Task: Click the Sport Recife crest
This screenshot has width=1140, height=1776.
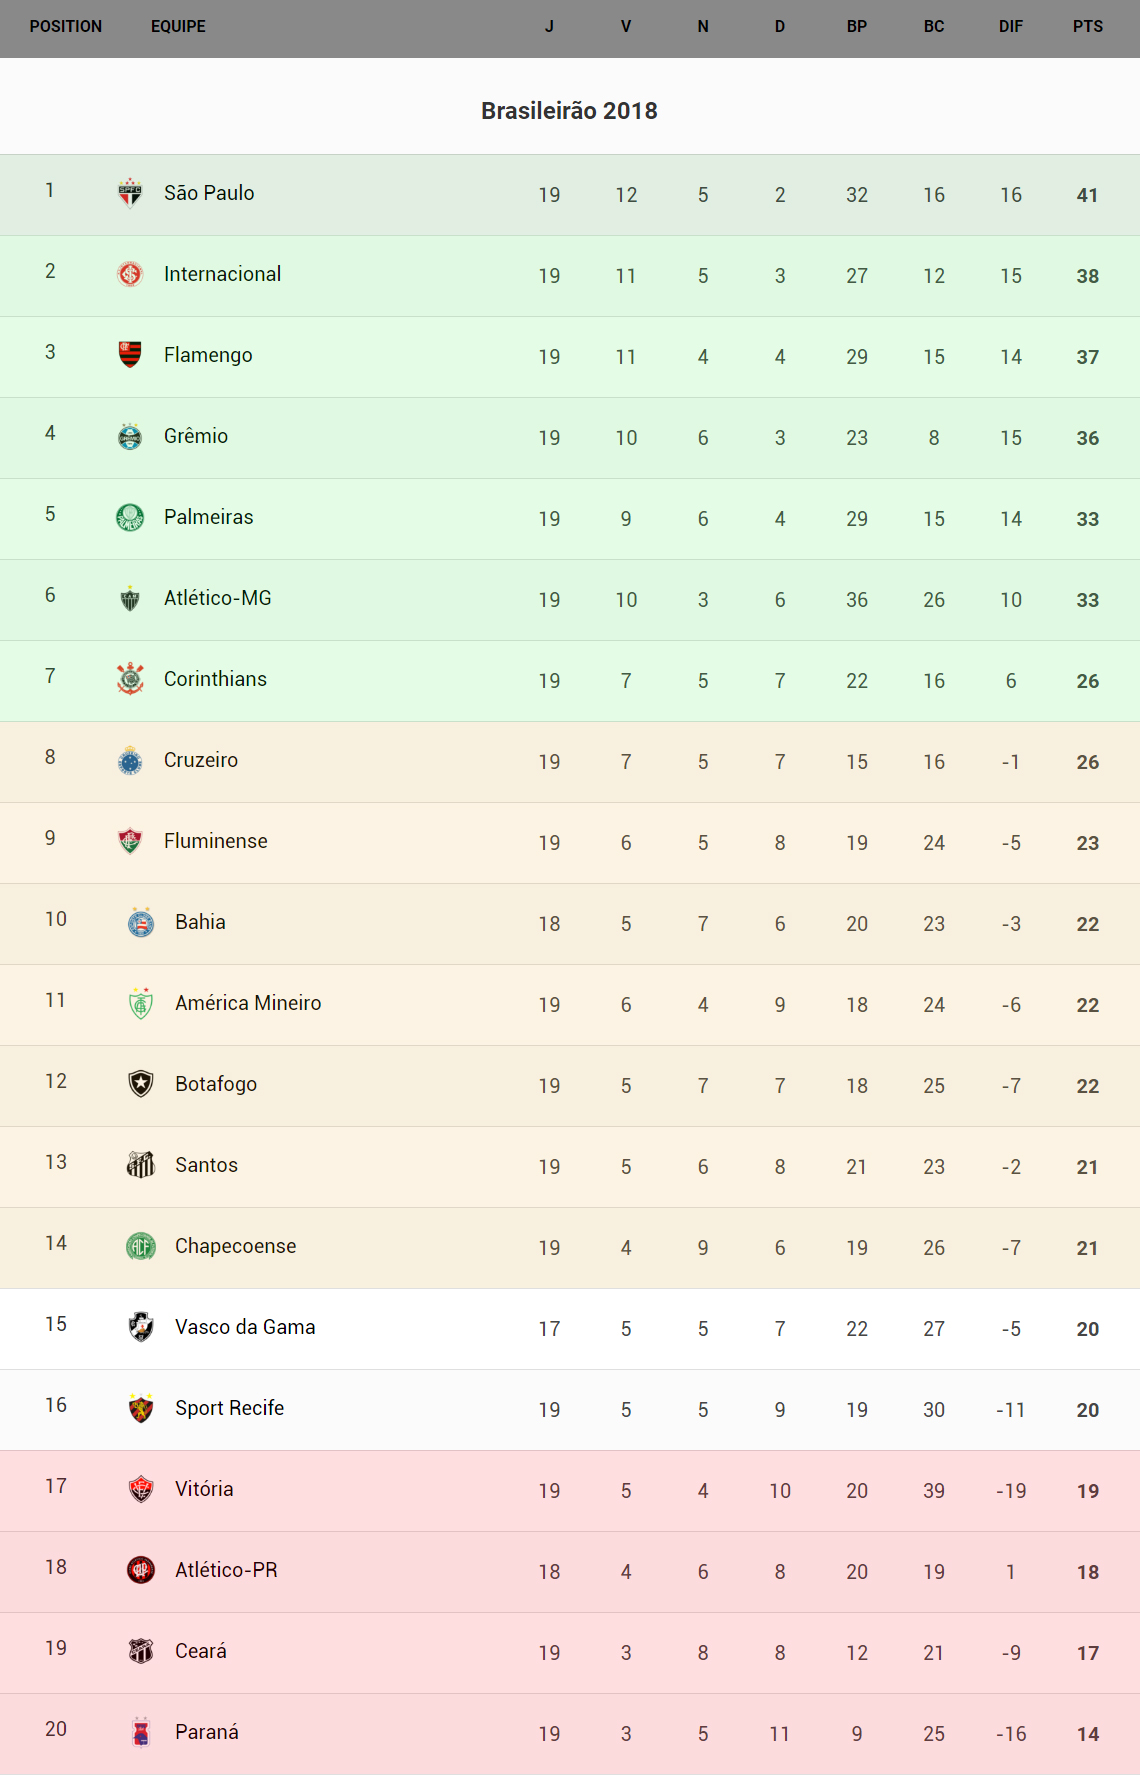Action: click(x=141, y=1408)
